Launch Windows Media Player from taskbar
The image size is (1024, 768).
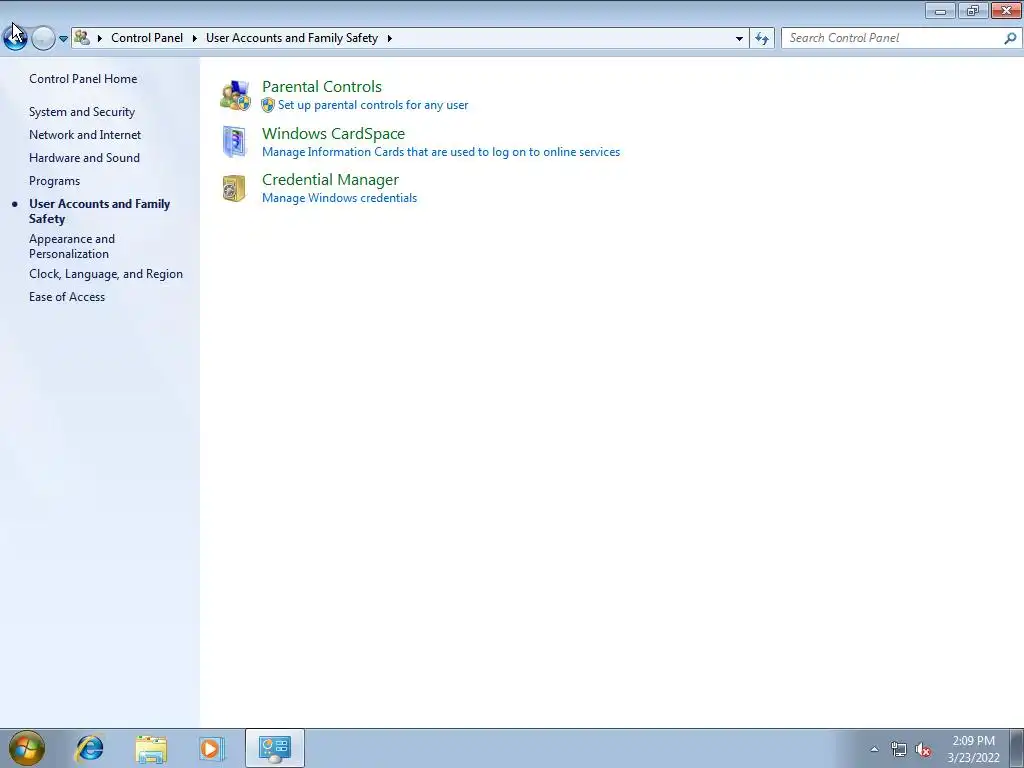(212, 748)
